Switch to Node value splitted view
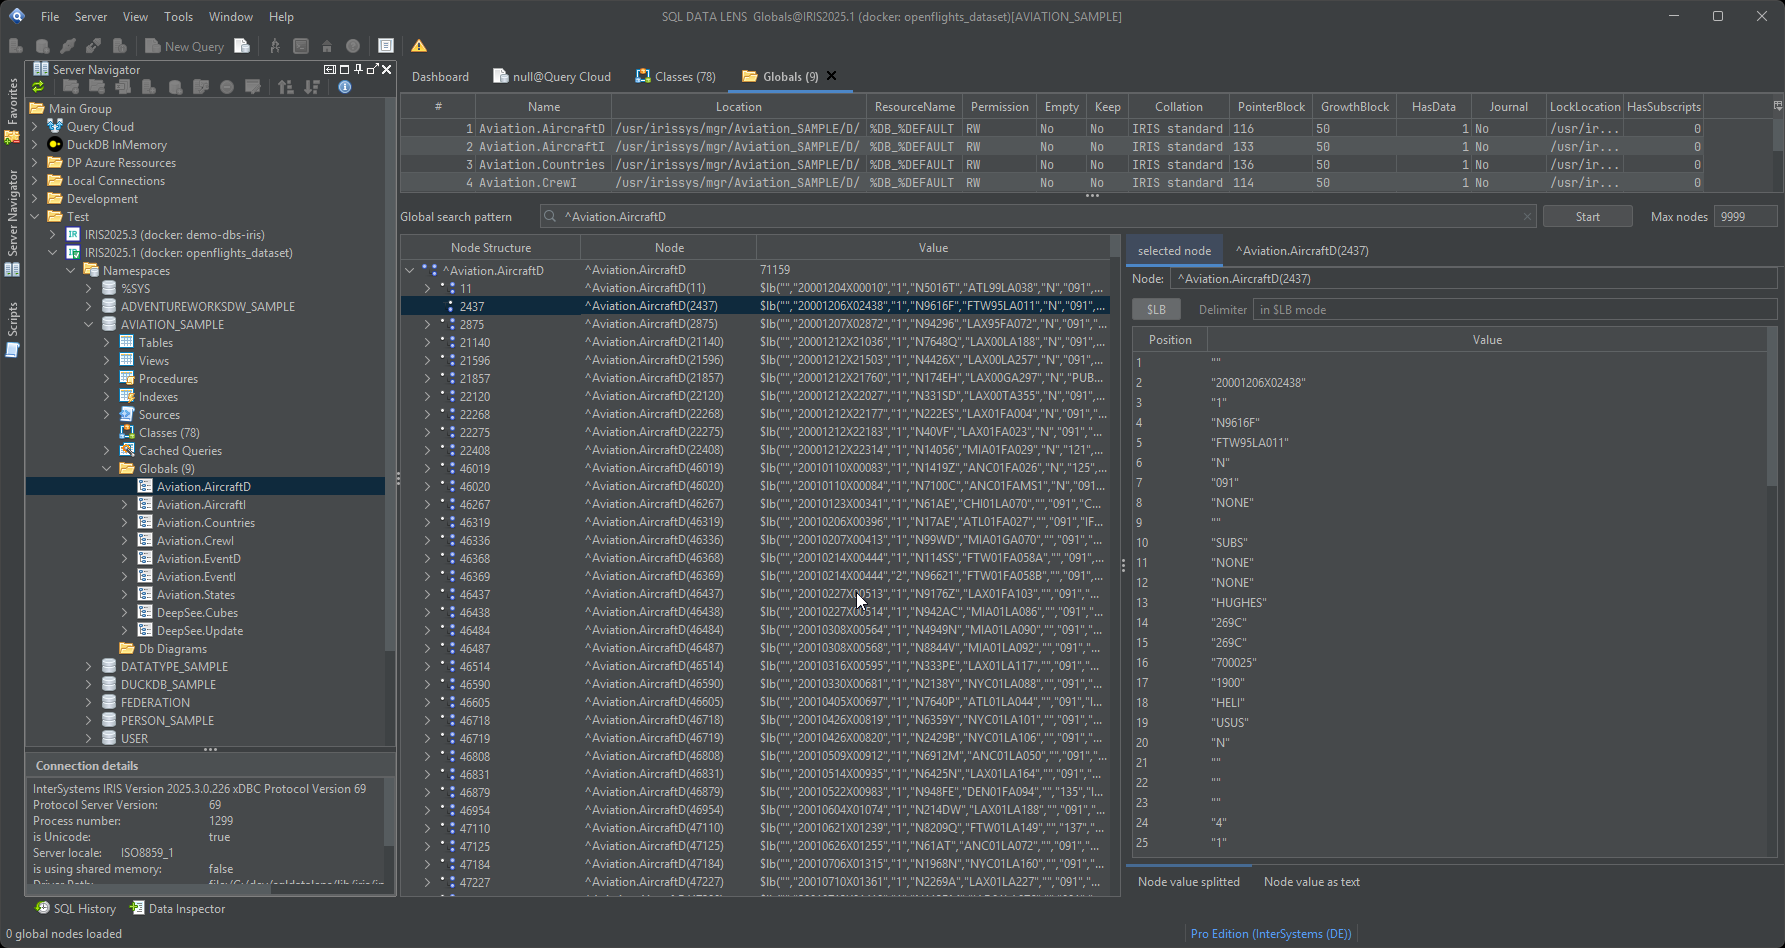The image size is (1785, 948). [x=1188, y=881]
